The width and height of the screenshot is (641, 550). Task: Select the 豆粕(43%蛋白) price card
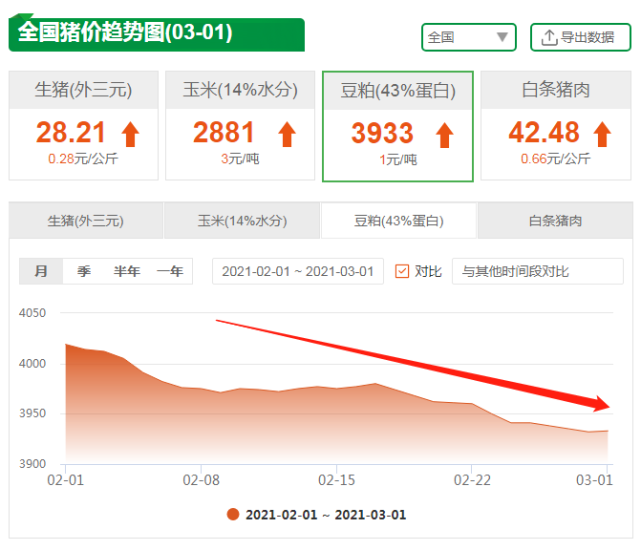click(x=398, y=126)
